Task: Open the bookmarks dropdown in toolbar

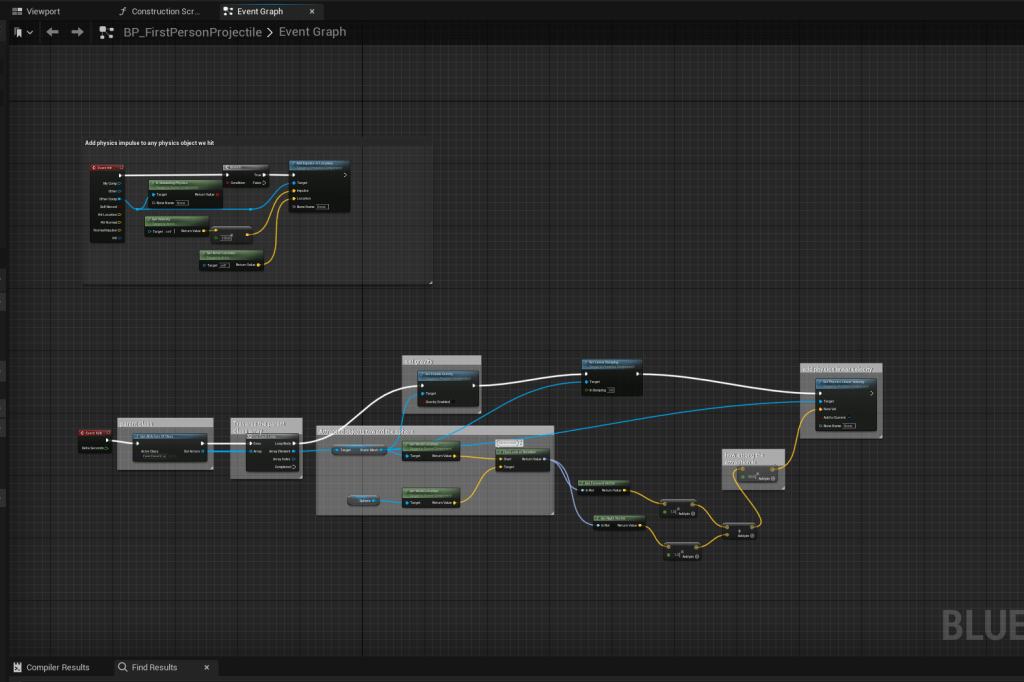Action: (x=24, y=32)
